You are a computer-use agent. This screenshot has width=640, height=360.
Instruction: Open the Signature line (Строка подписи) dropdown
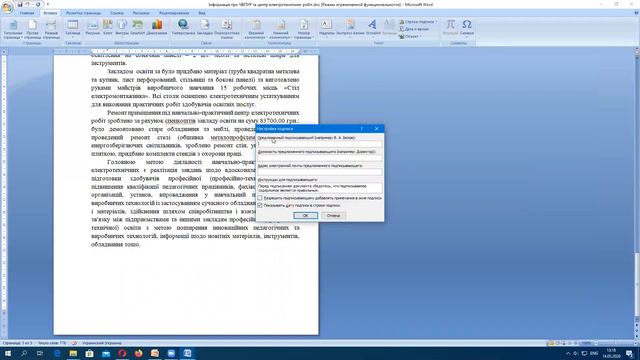click(x=418, y=22)
